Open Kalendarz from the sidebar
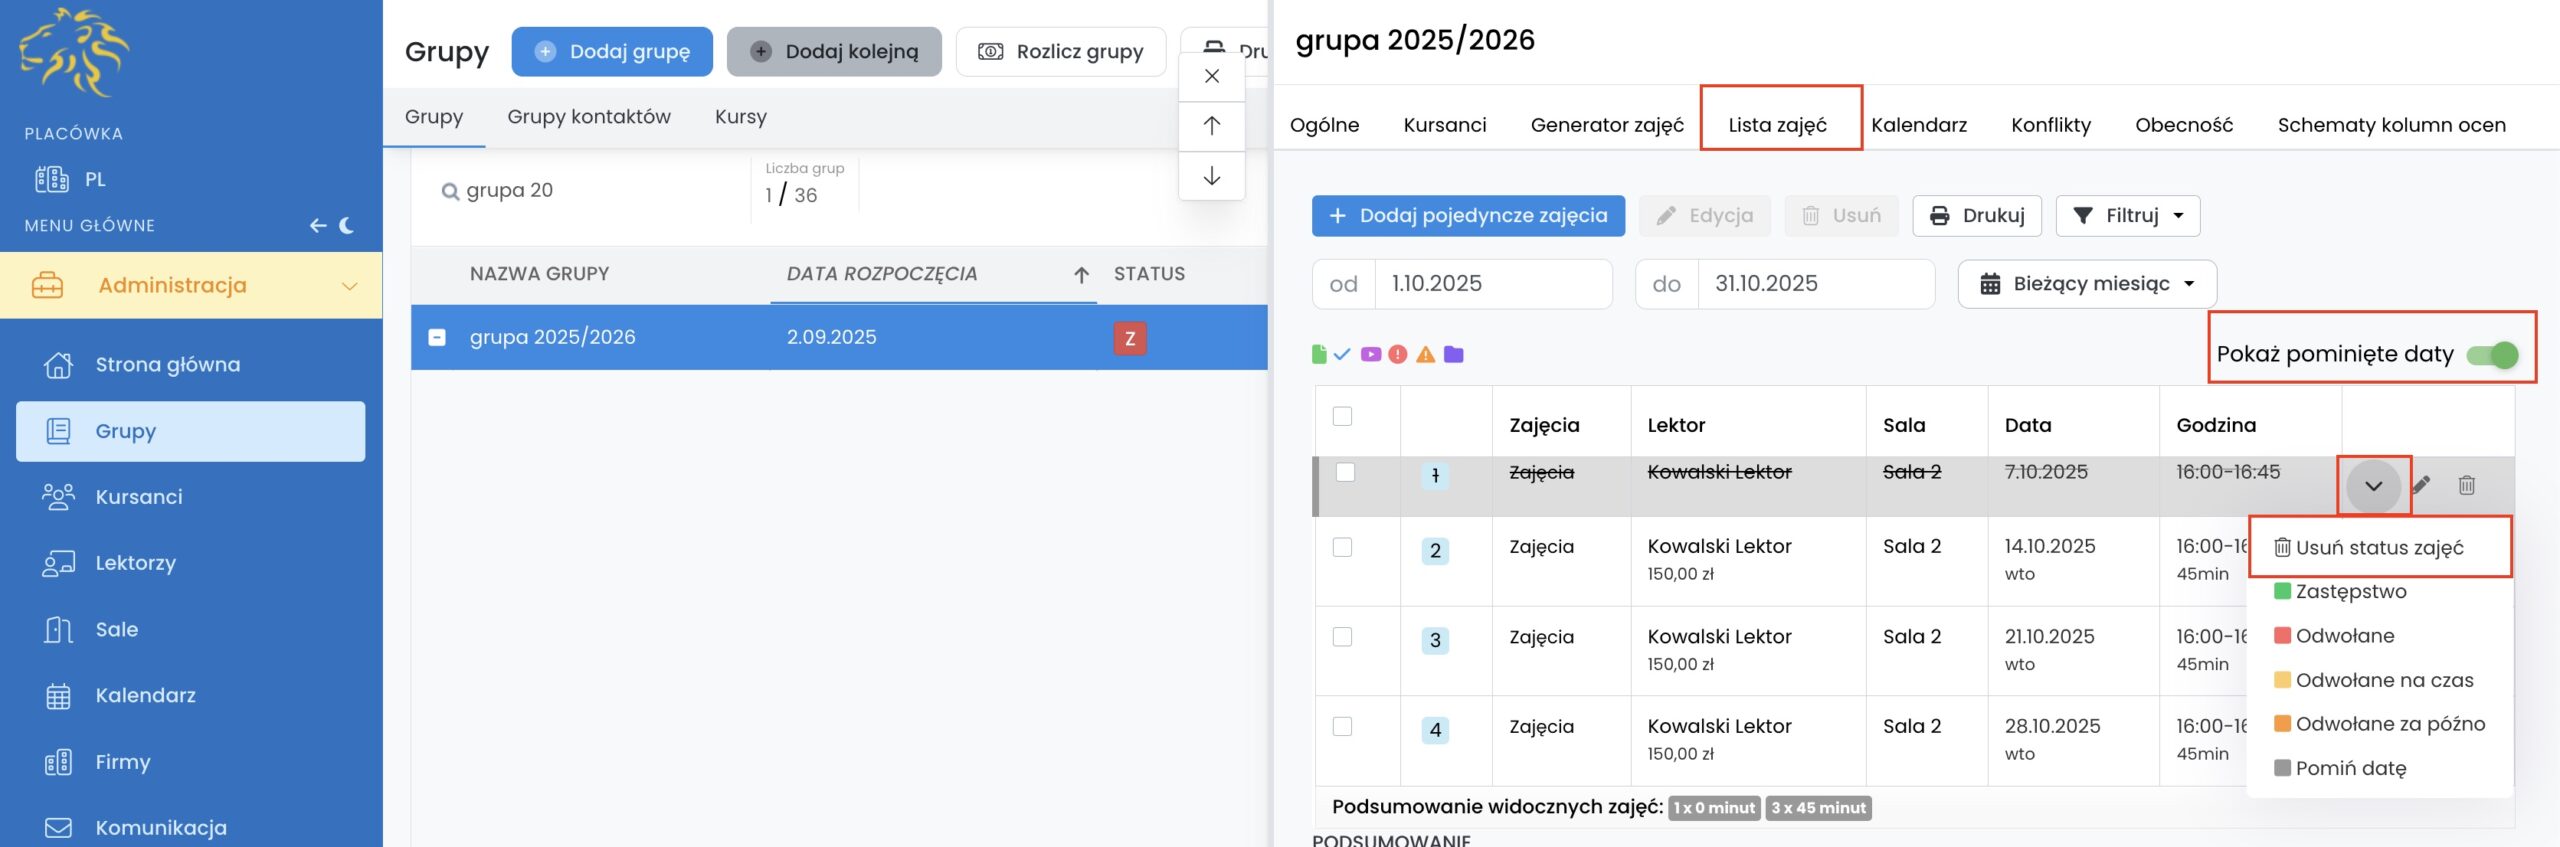This screenshot has height=847, width=2560. (145, 695)
